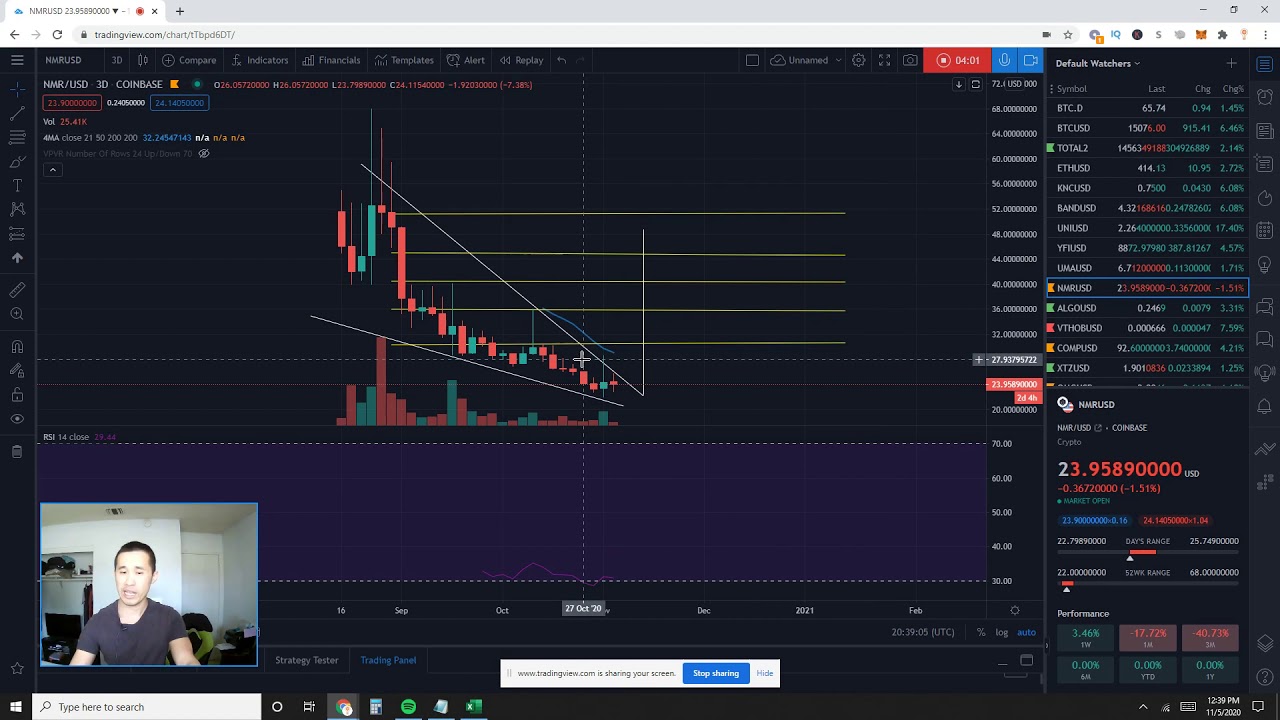Open the Financials menu

pos(331,60)
